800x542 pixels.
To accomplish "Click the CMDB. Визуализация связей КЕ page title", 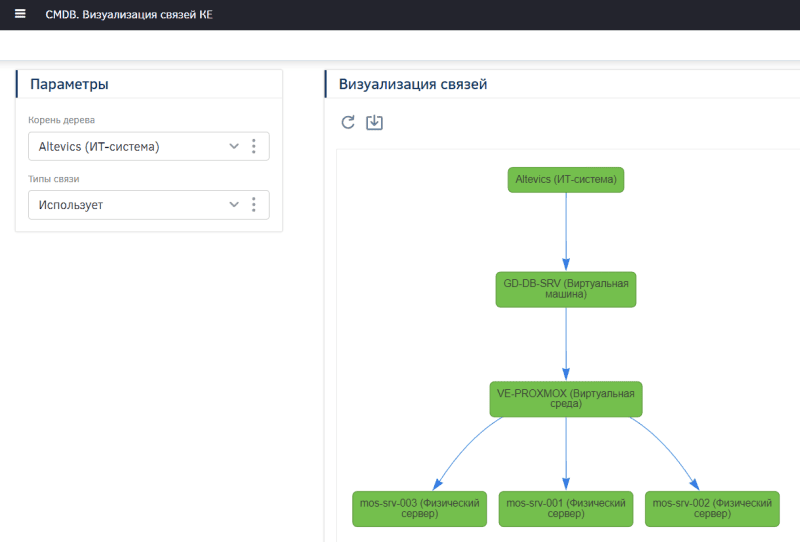I will click(129, 15).
